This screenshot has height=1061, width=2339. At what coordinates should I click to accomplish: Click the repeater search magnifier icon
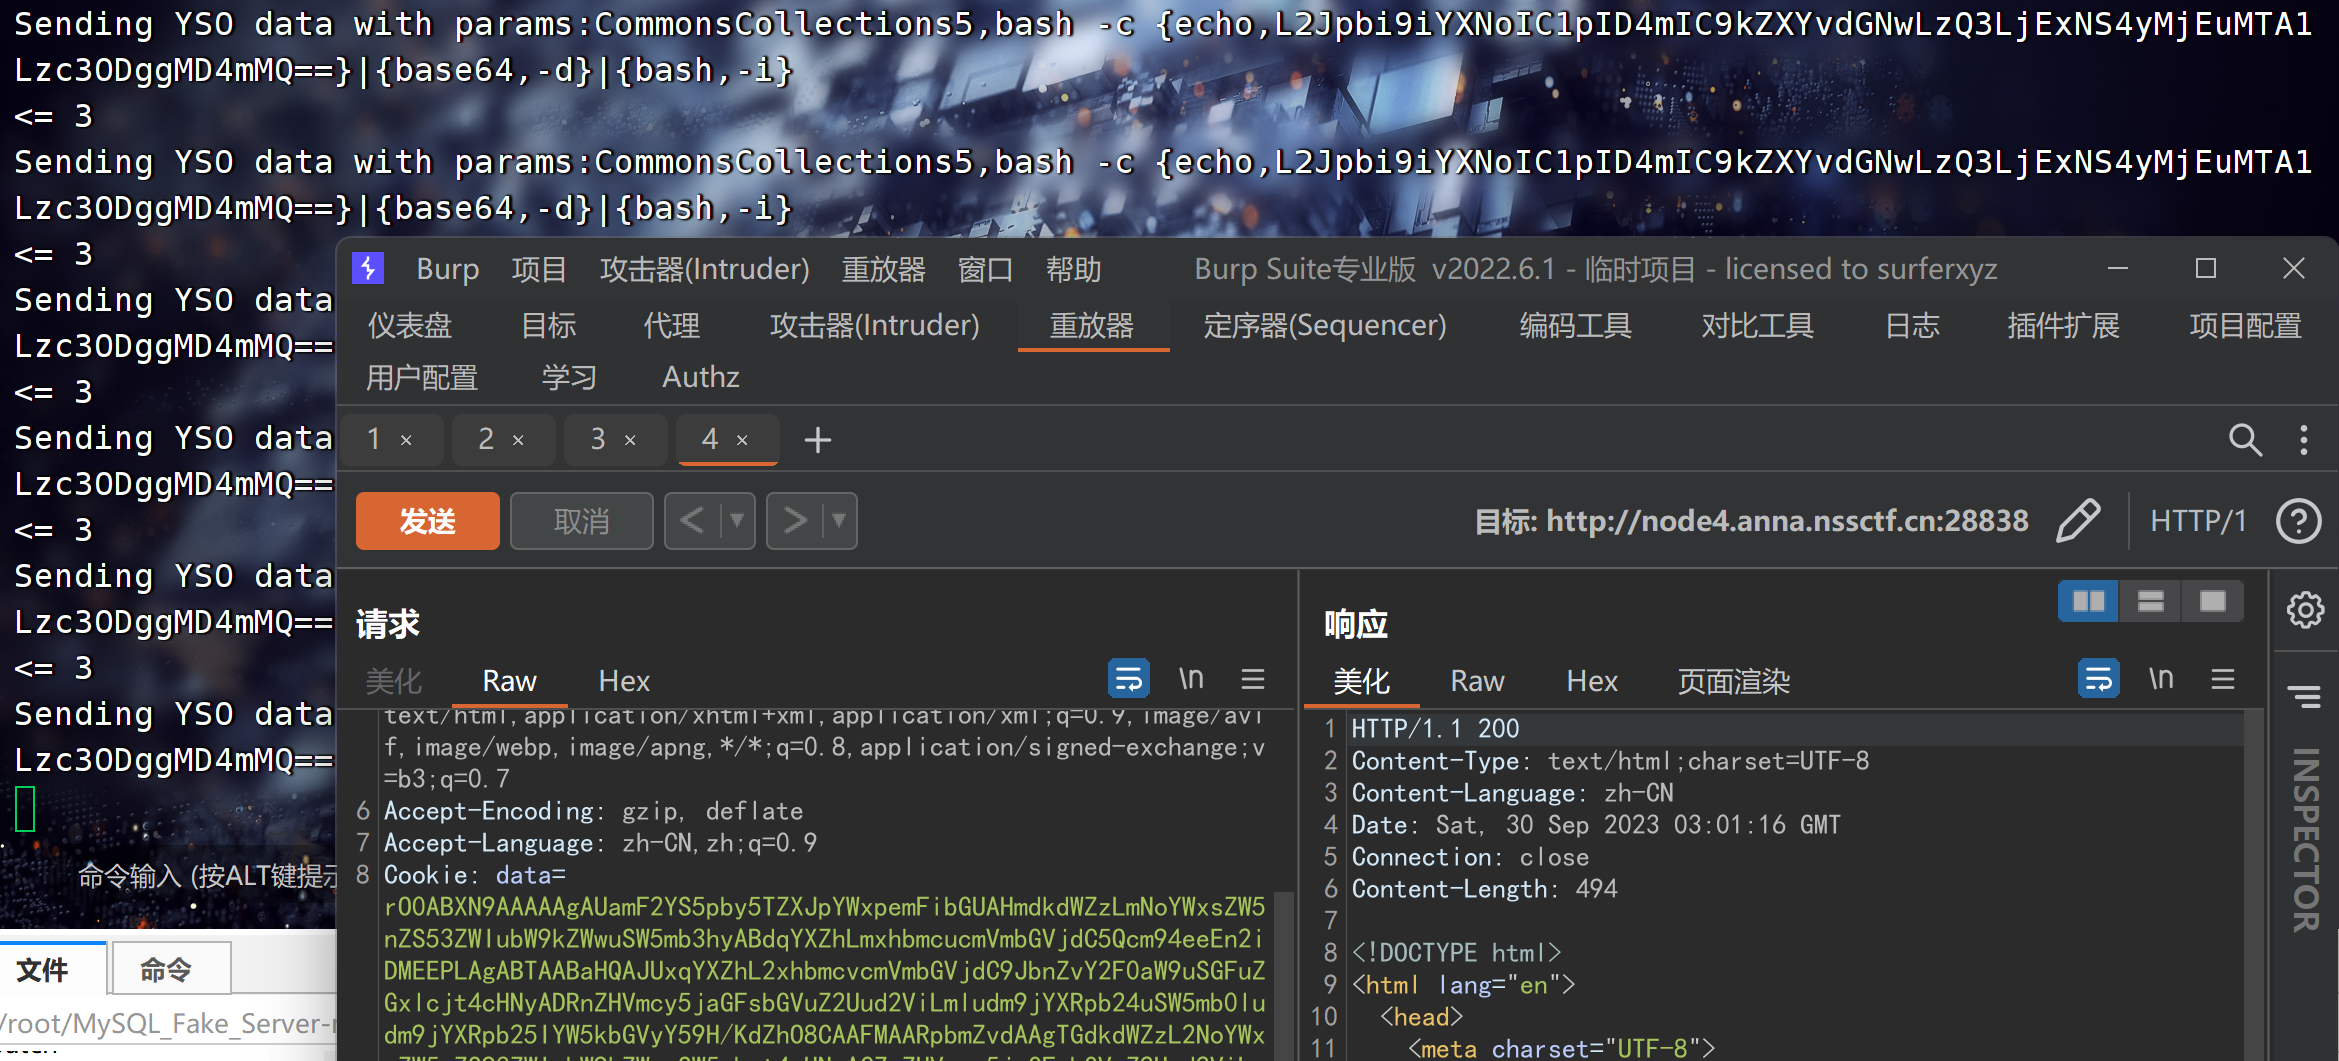coord(2245,440)
